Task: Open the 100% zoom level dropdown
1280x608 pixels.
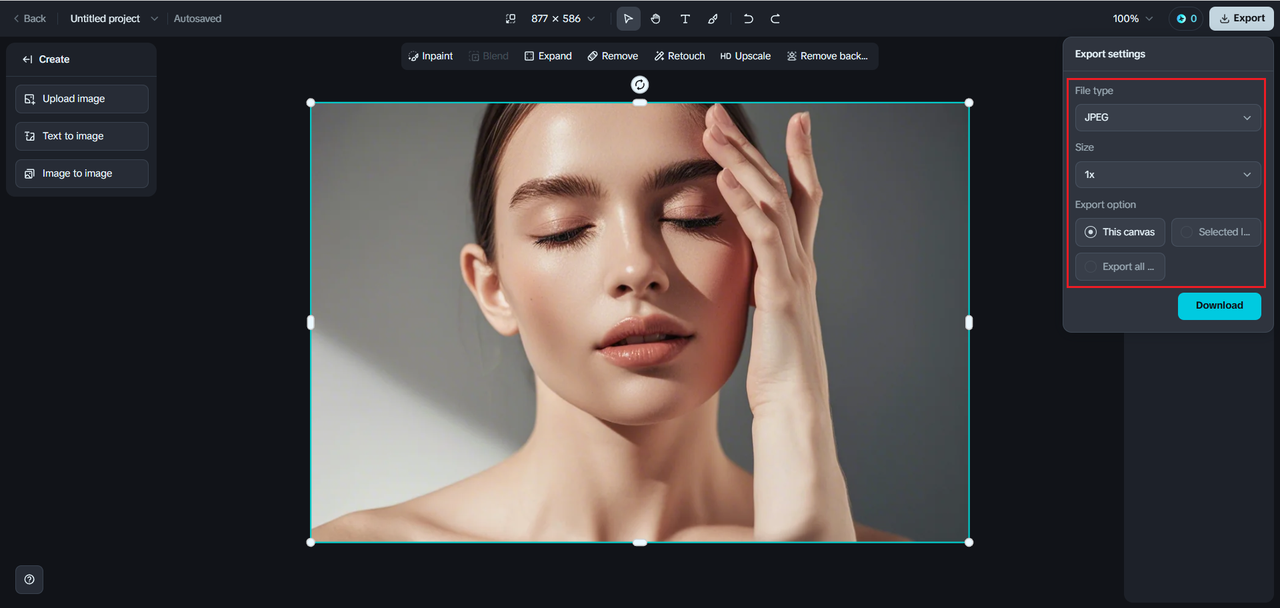Action: tap(1133, 18)
